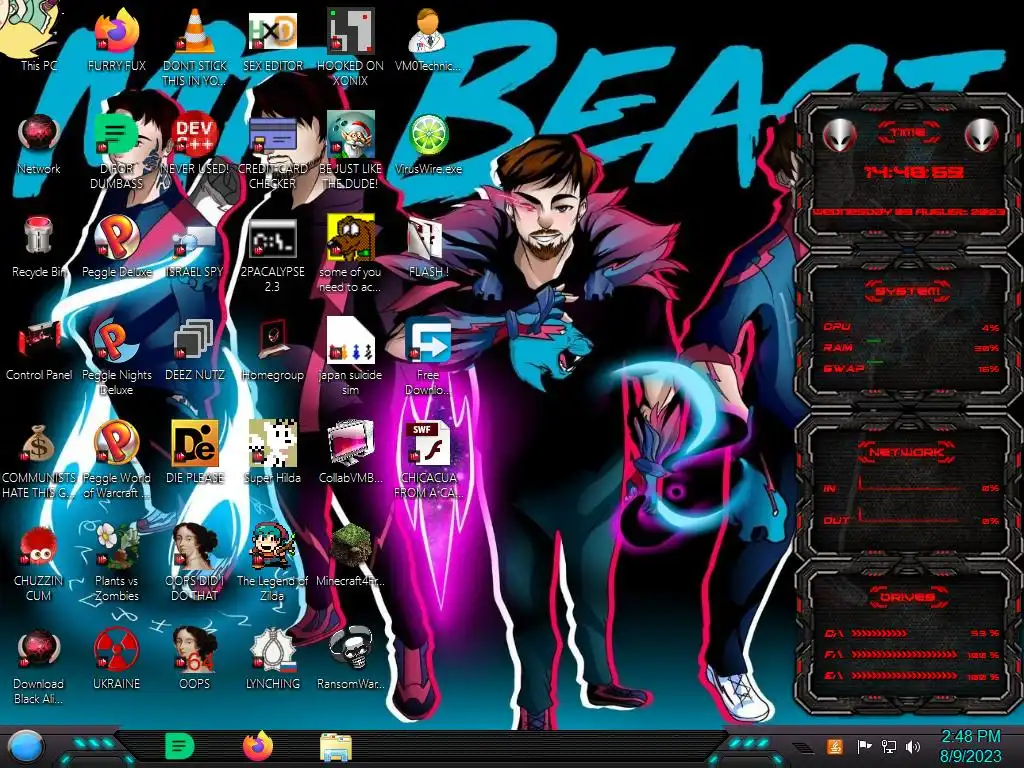Click the NETWORK widget header
This screenshot has height=768, width=1024.
908,452
